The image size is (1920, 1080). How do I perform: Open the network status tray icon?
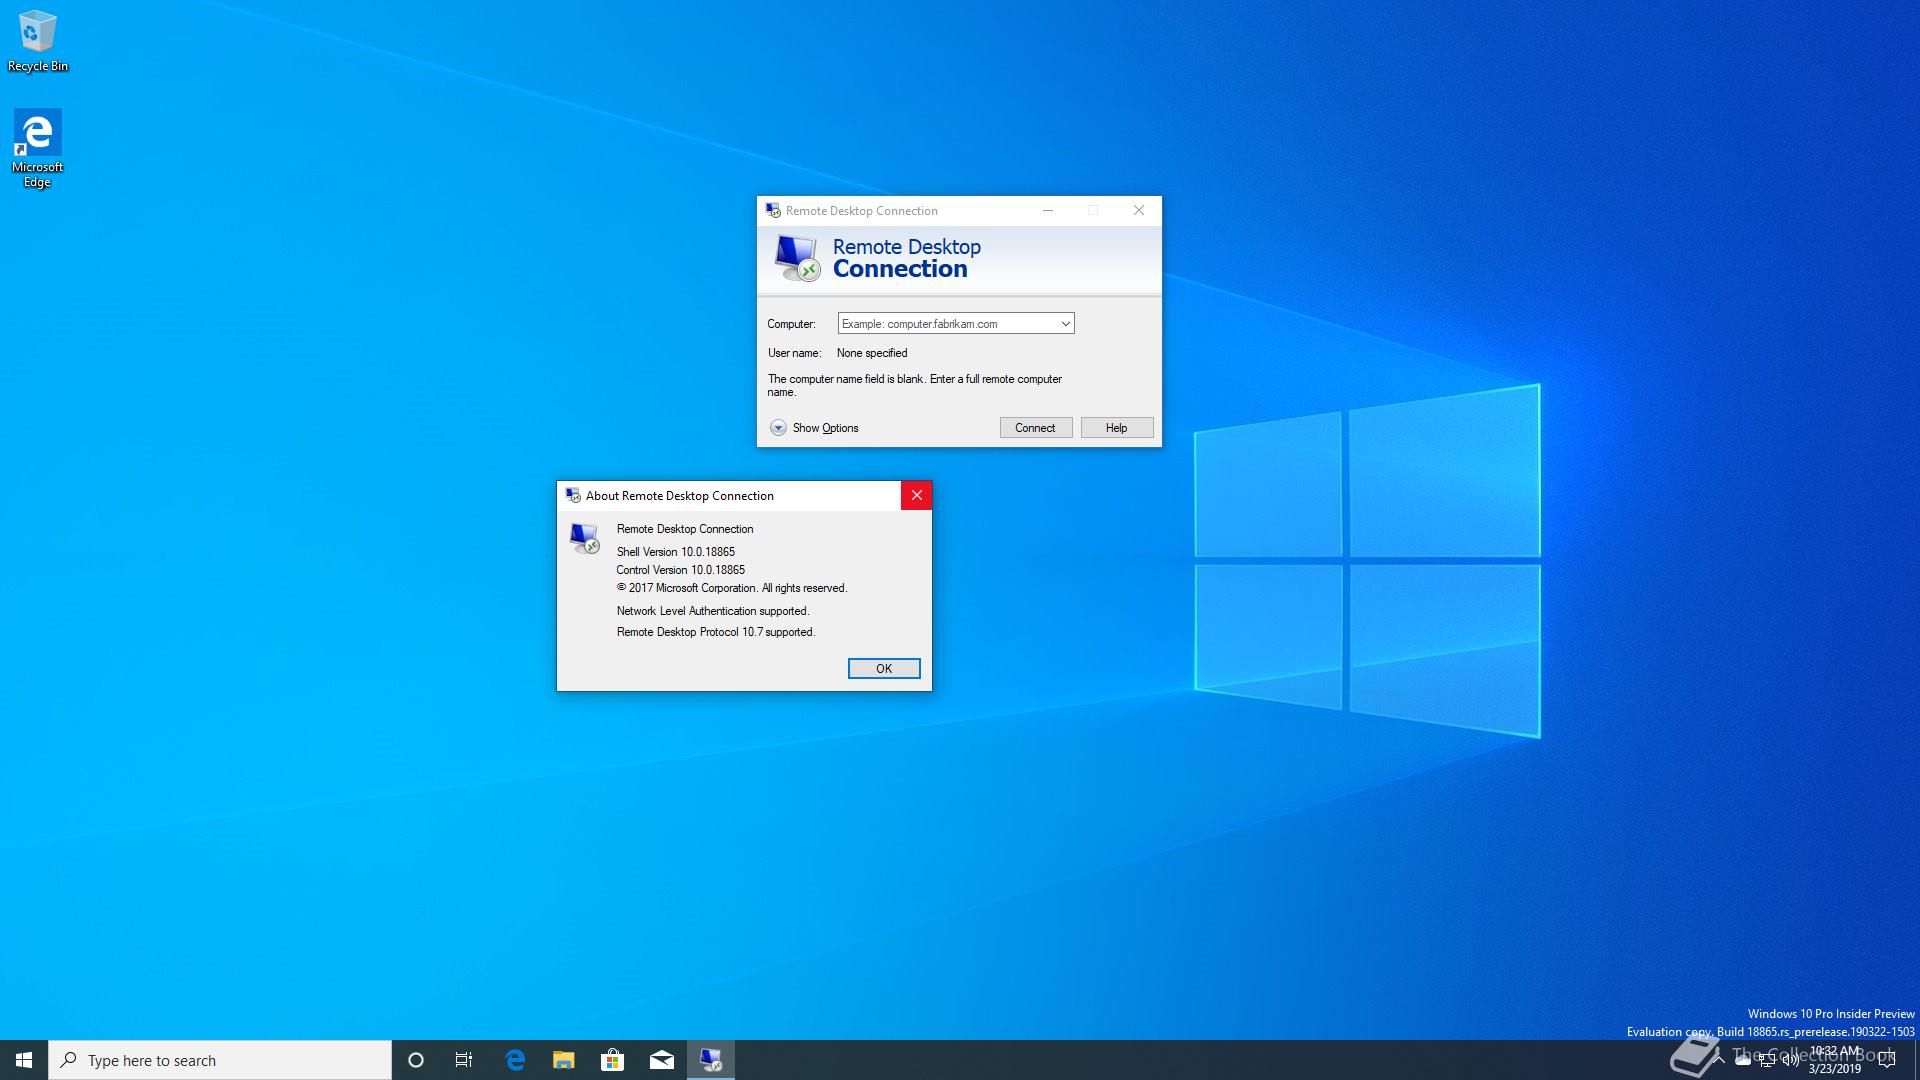tap(1767, 1060)
